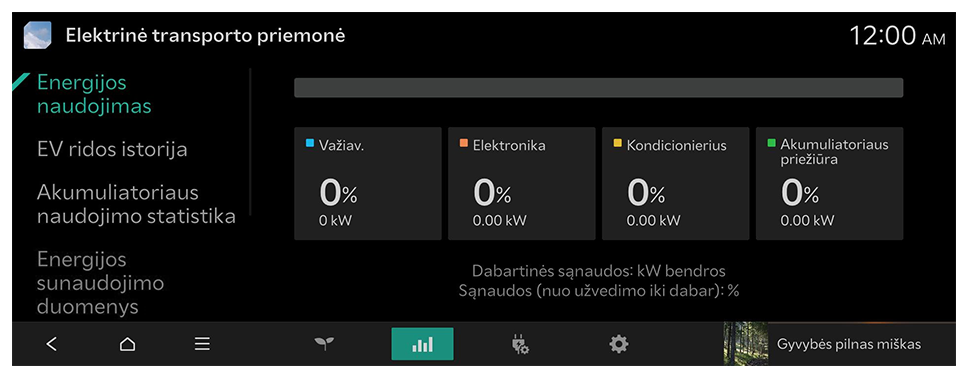Click the energy usage progress bar
Image resolution: width=968 pixels, height=378 pixels.
599,88
